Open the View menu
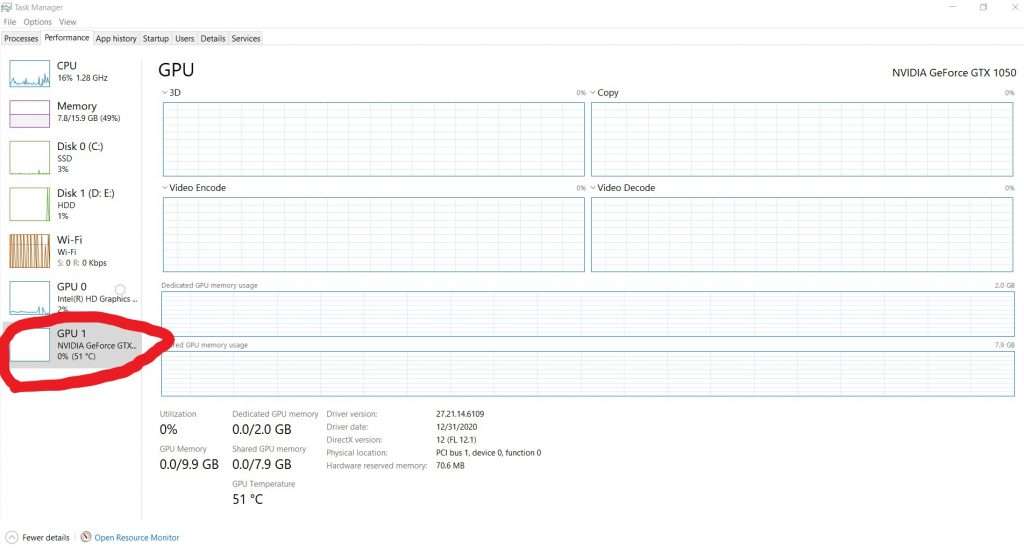1024x548 pixels. point(67,22)
